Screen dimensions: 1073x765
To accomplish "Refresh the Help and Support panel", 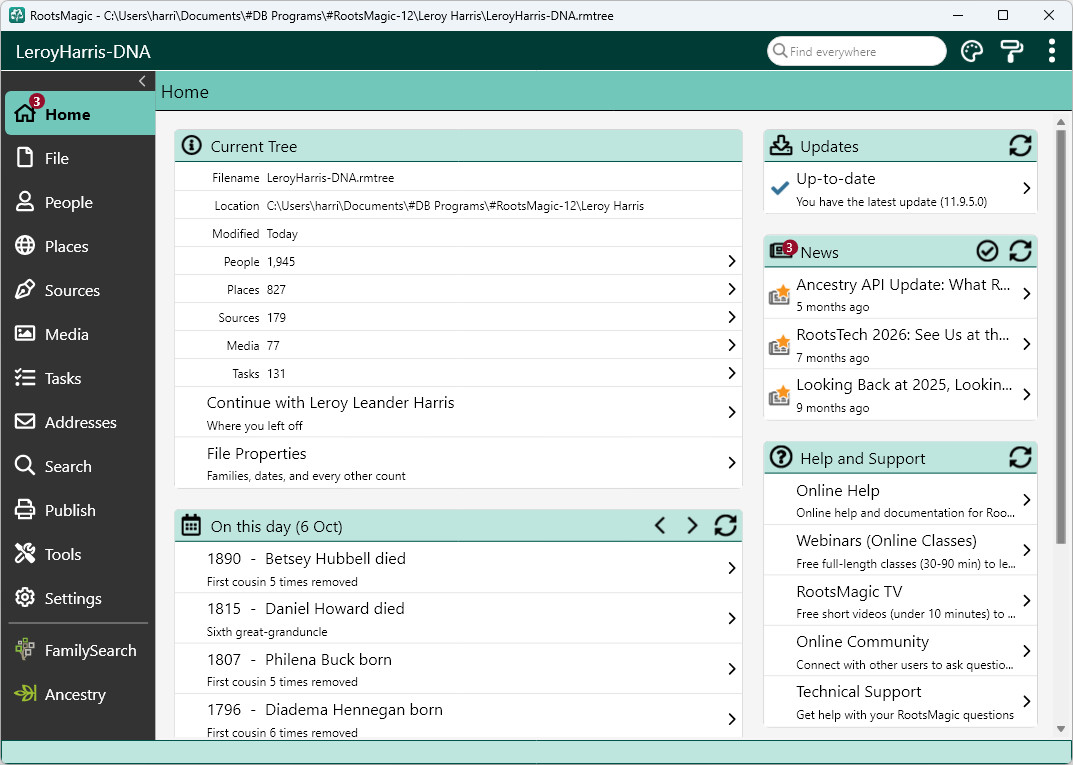I will coord(1020,457).
